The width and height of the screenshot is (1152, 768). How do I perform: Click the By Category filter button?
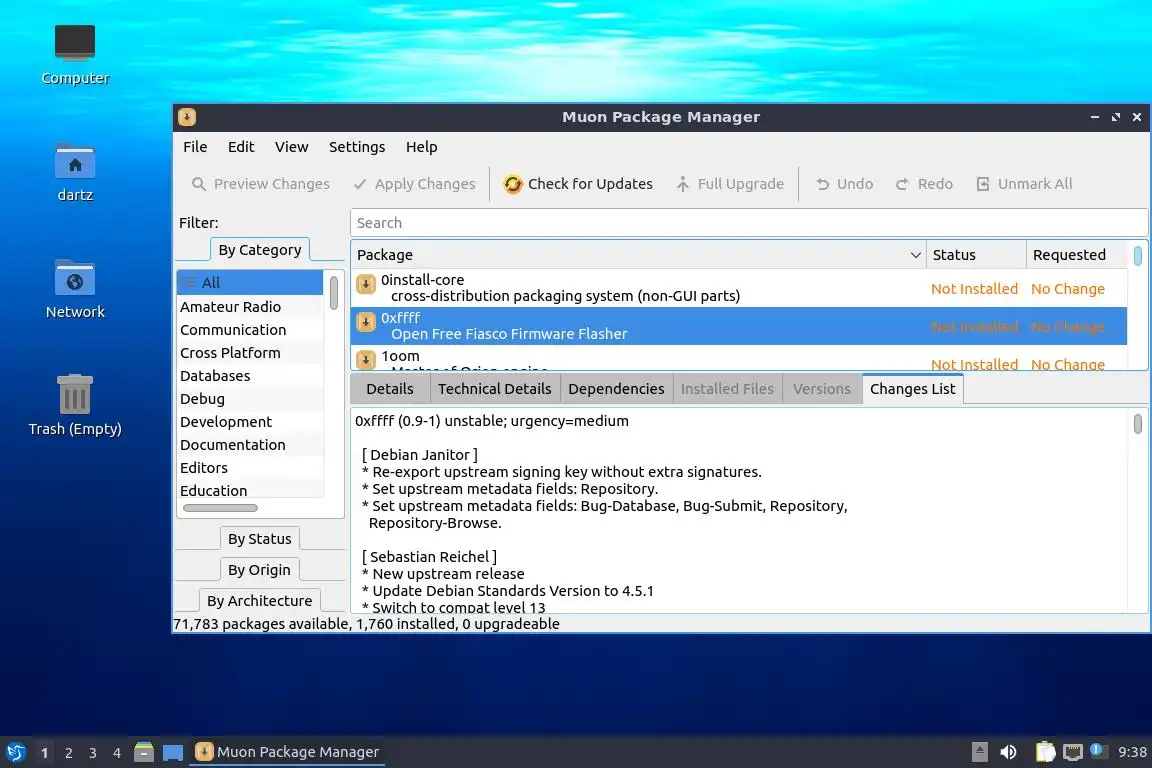click(x=260, y=250)
